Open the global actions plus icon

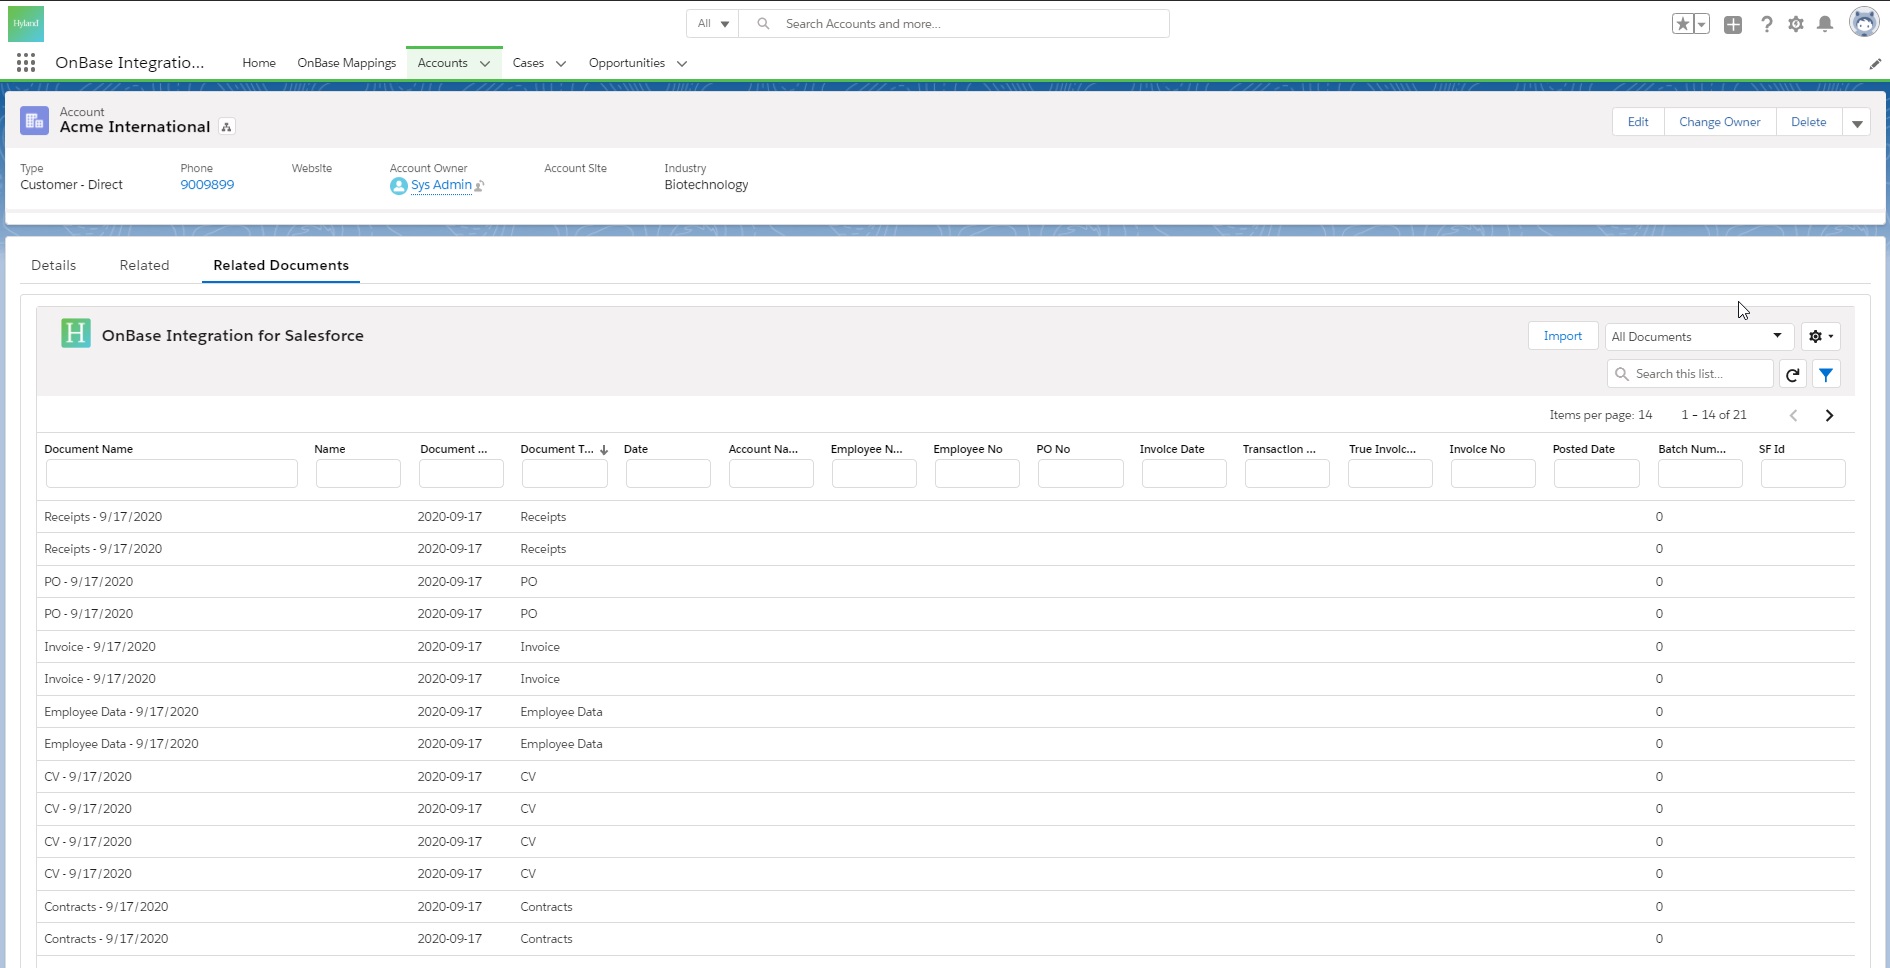coord(1733,24)
